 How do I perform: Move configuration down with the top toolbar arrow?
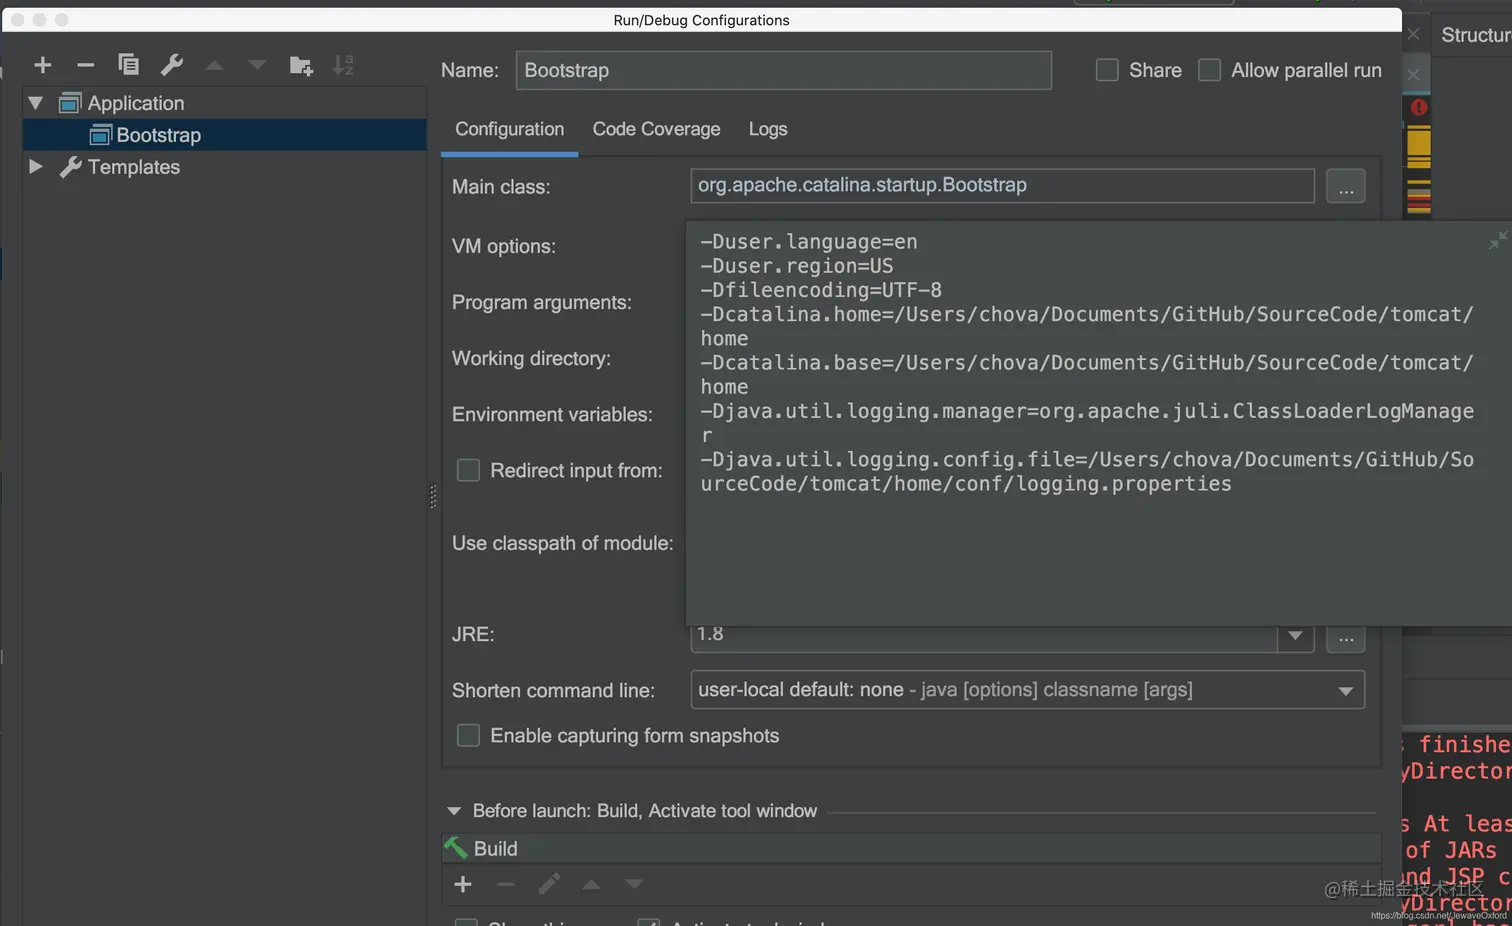tap(257, 65)
